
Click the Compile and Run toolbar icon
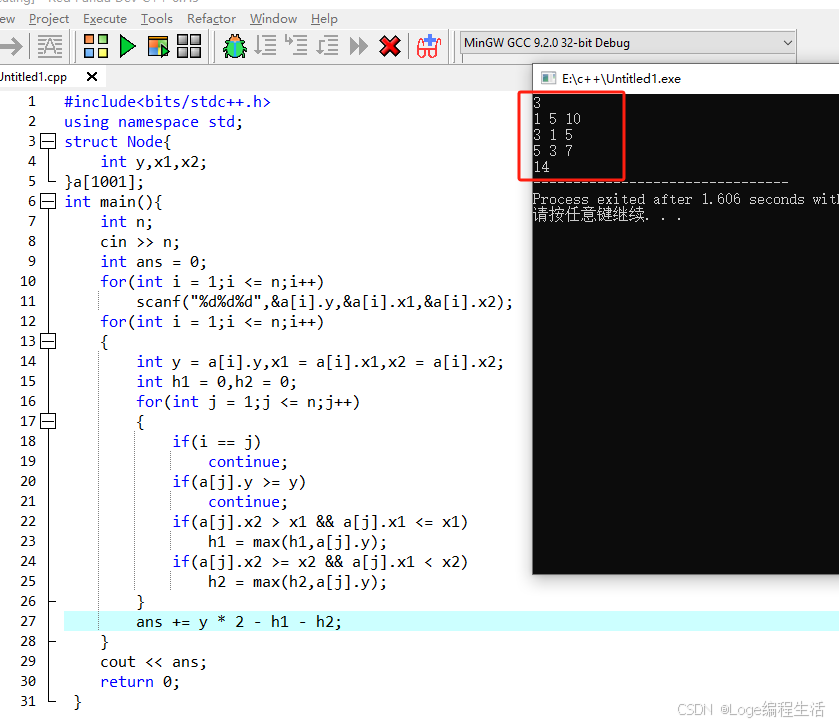click(x=158, y=46)
